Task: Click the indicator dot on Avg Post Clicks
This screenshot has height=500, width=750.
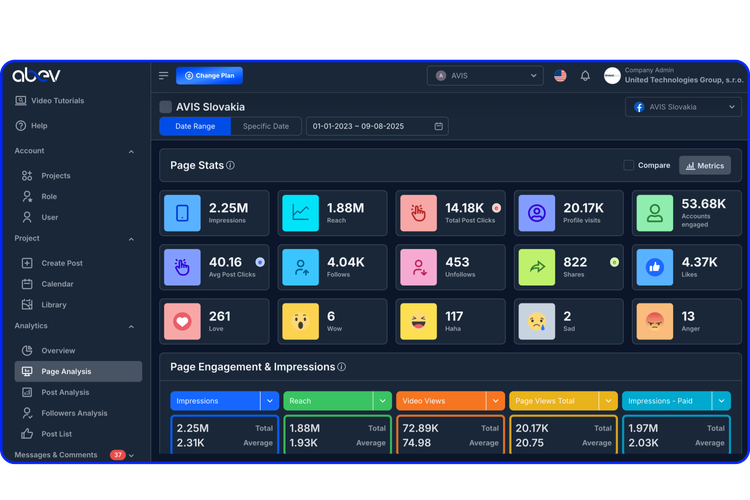Action: pyautogui.click(x=260, y=262)
